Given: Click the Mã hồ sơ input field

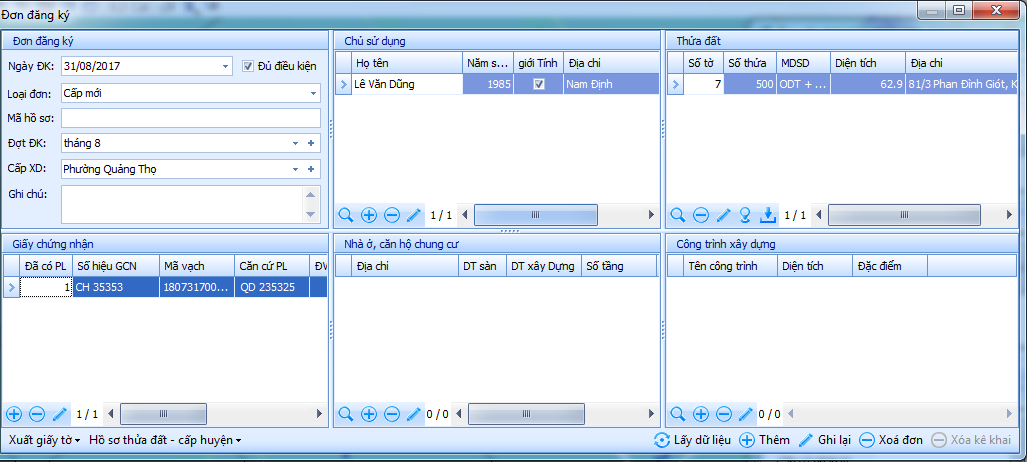Looking at the screenshot, I should (x=189, y=118).
